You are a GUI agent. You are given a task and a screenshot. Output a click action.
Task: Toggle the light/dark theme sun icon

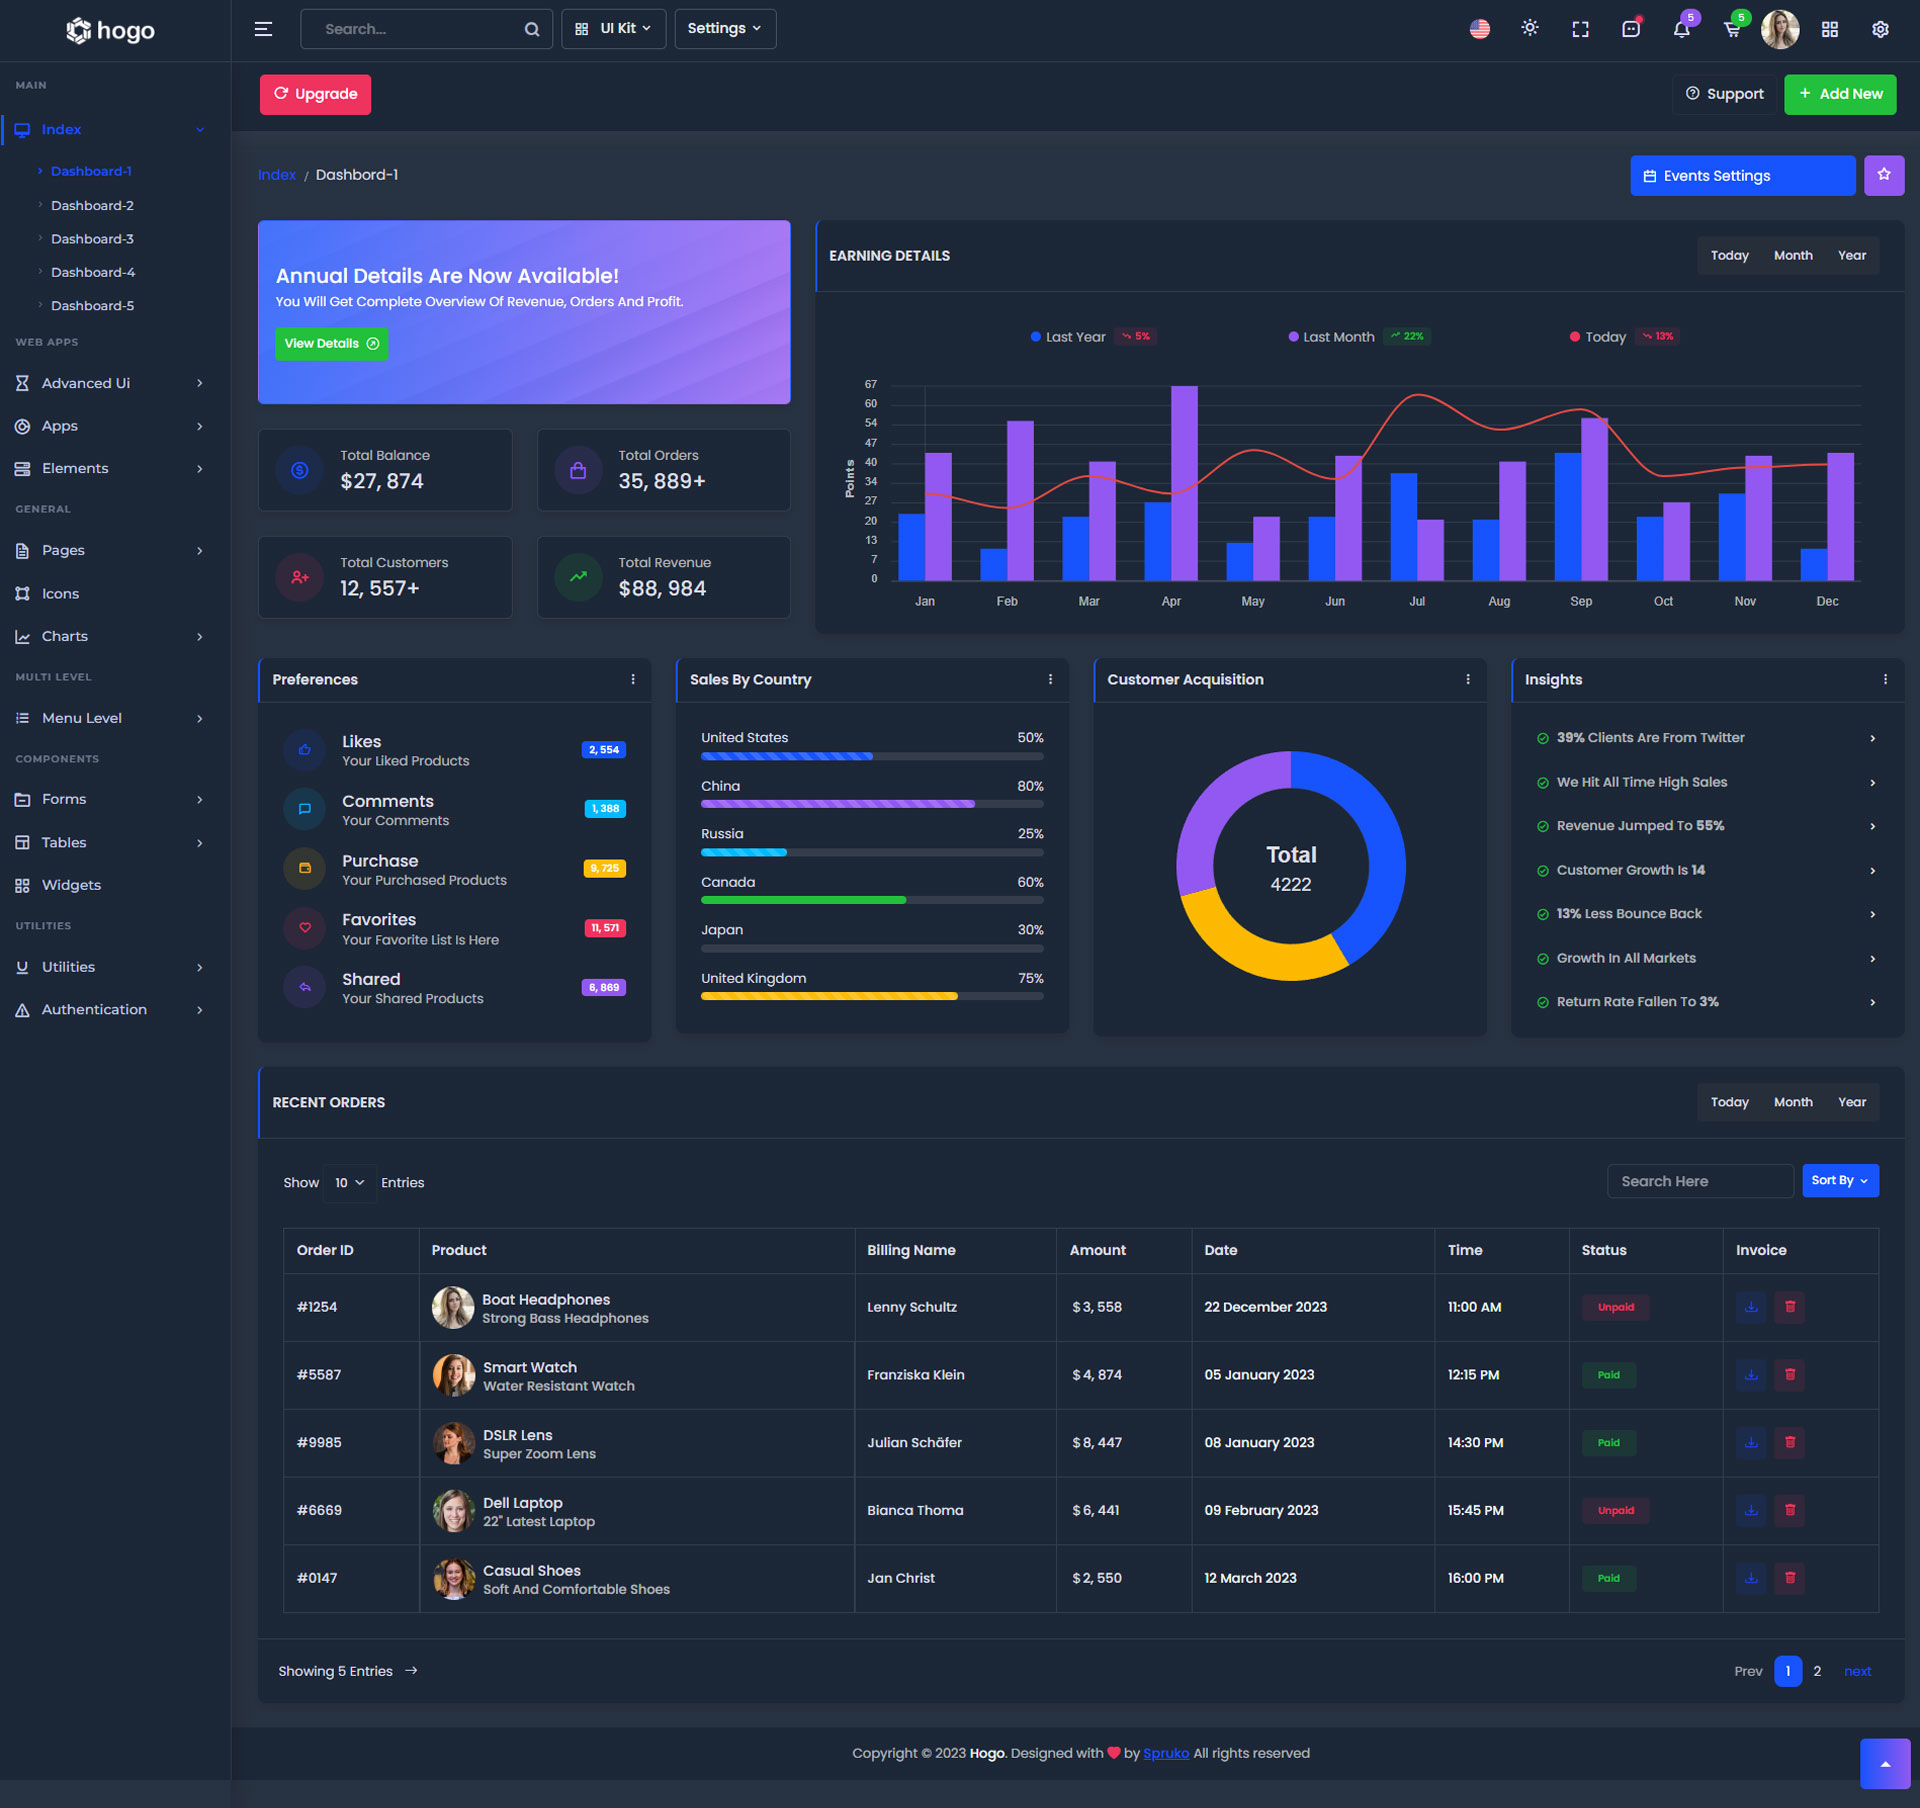(1529, 29)
